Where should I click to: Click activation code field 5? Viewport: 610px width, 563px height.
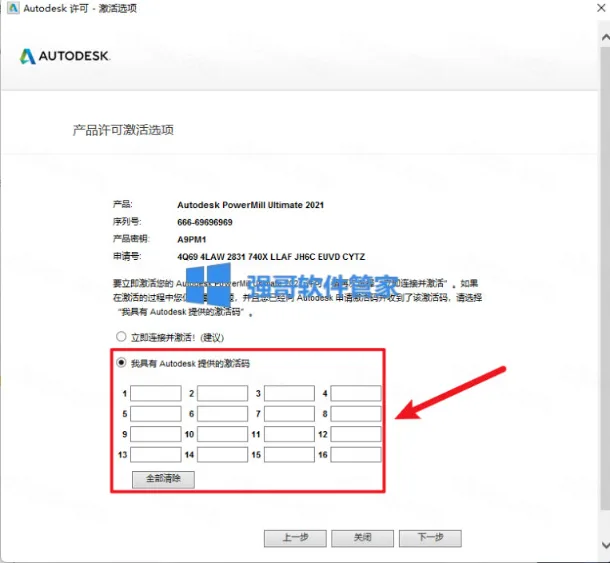point(156,414)
